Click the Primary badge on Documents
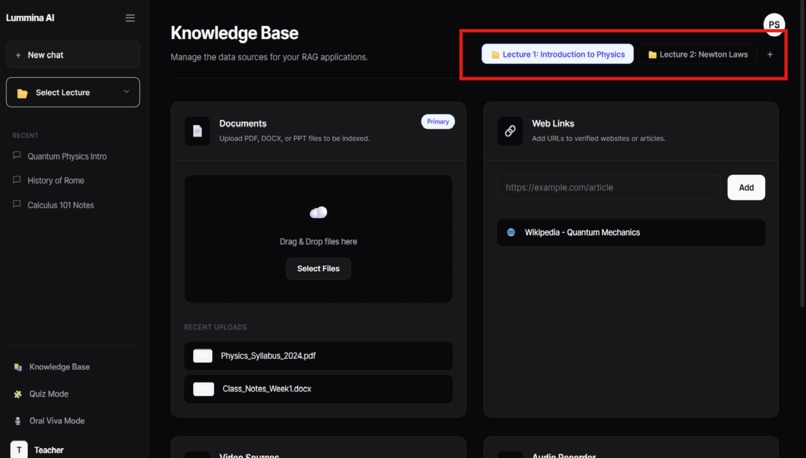 [x=438, y=122]
